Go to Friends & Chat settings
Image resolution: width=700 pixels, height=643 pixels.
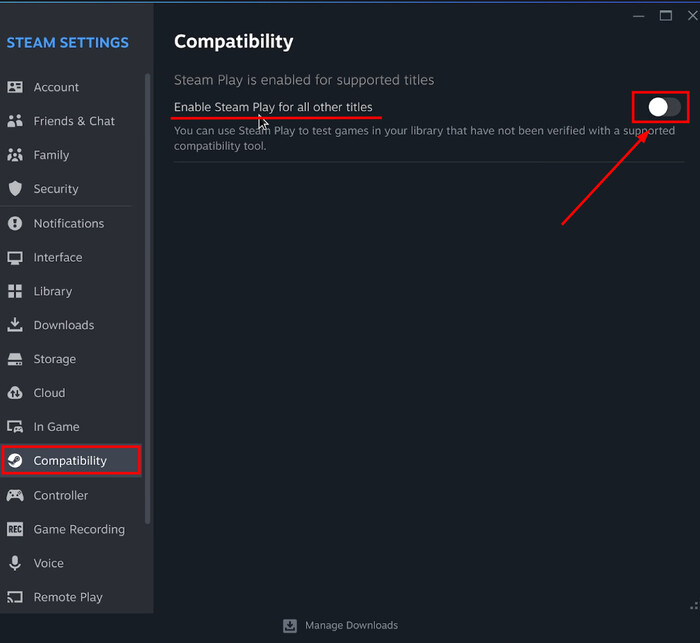point(71,121)
